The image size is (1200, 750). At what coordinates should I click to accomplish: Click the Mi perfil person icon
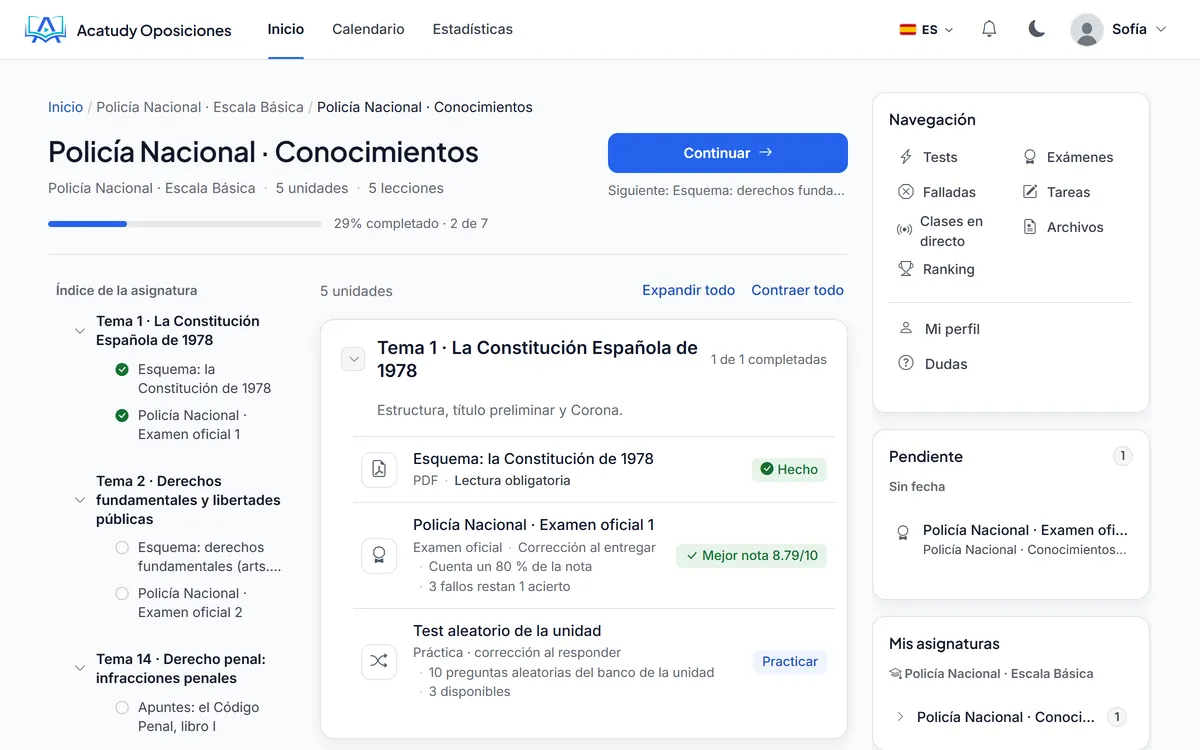[906, 329]
